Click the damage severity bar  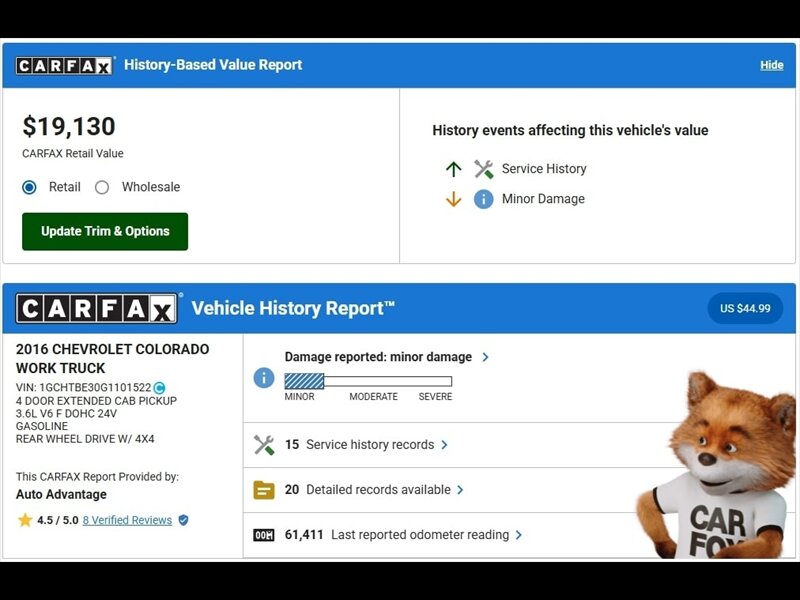coord(368,381)
